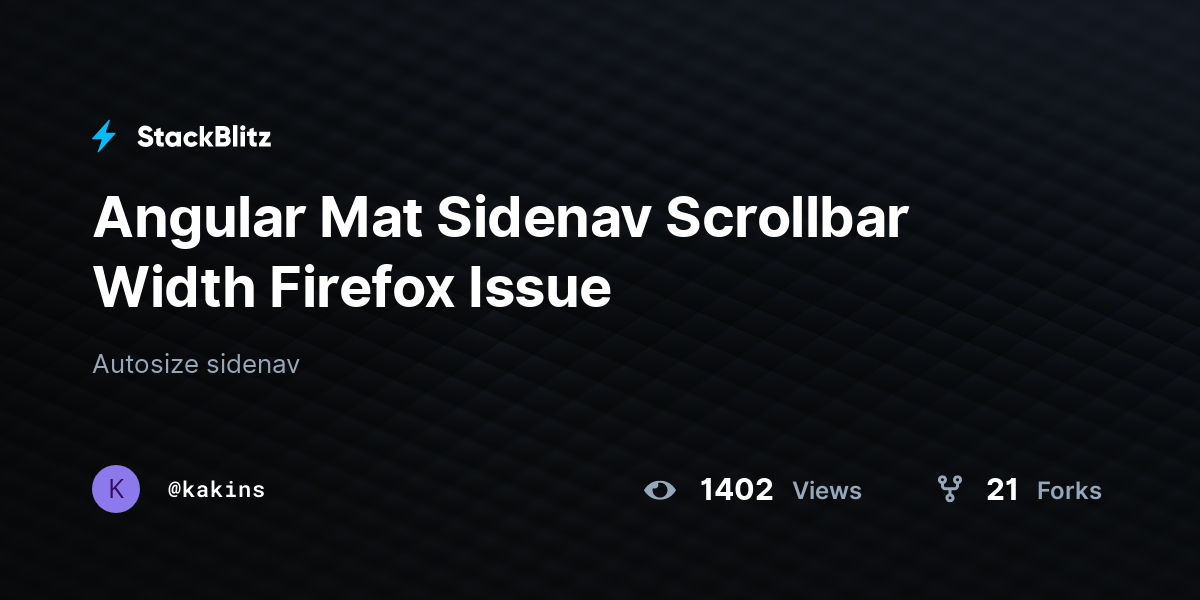Viewport: 1200px width, 600px height.
Task: Click the word Width in the title
Action: pos(174,289)
